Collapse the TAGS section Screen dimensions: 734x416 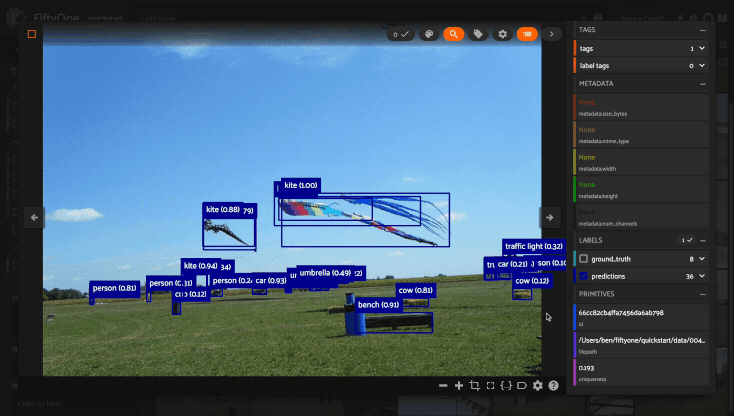point(703,30)
